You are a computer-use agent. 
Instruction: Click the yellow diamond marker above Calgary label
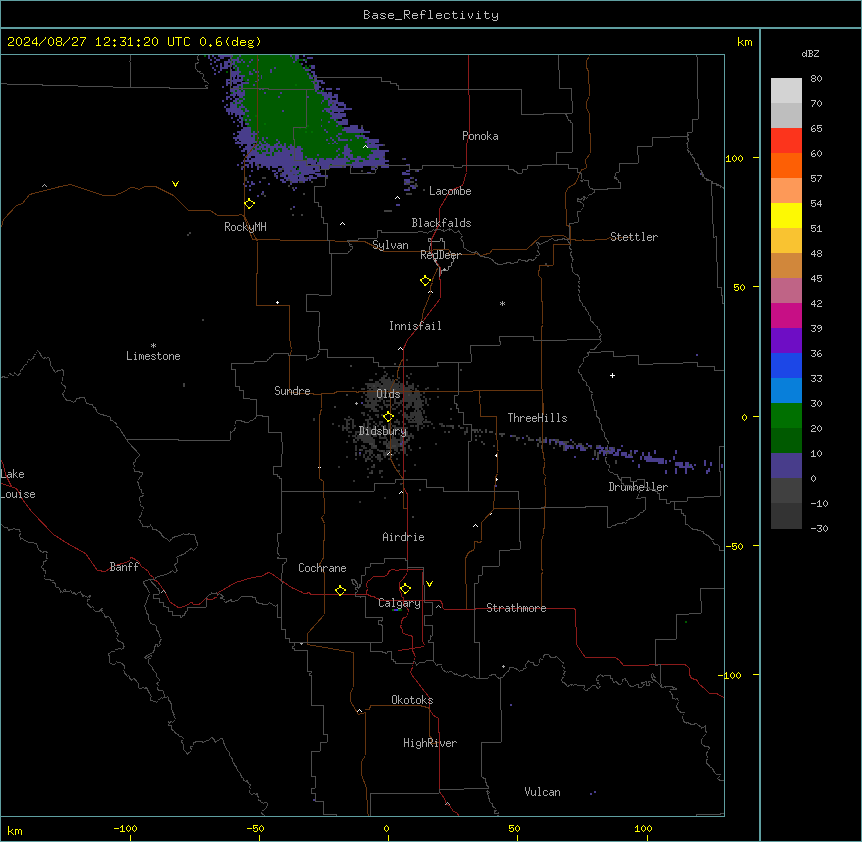pos(405,589)
